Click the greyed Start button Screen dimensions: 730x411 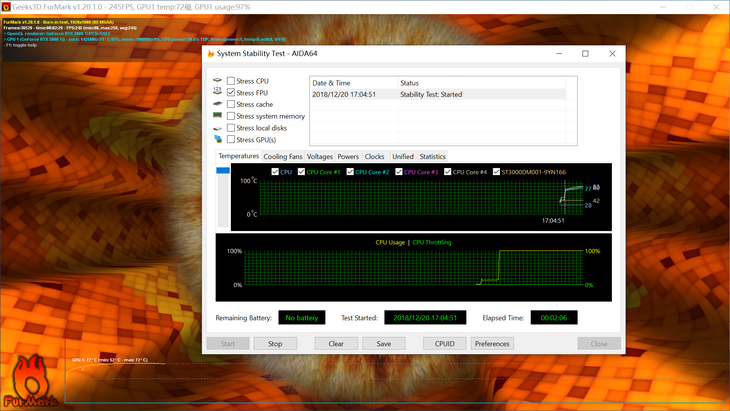(x=228, y=344)
